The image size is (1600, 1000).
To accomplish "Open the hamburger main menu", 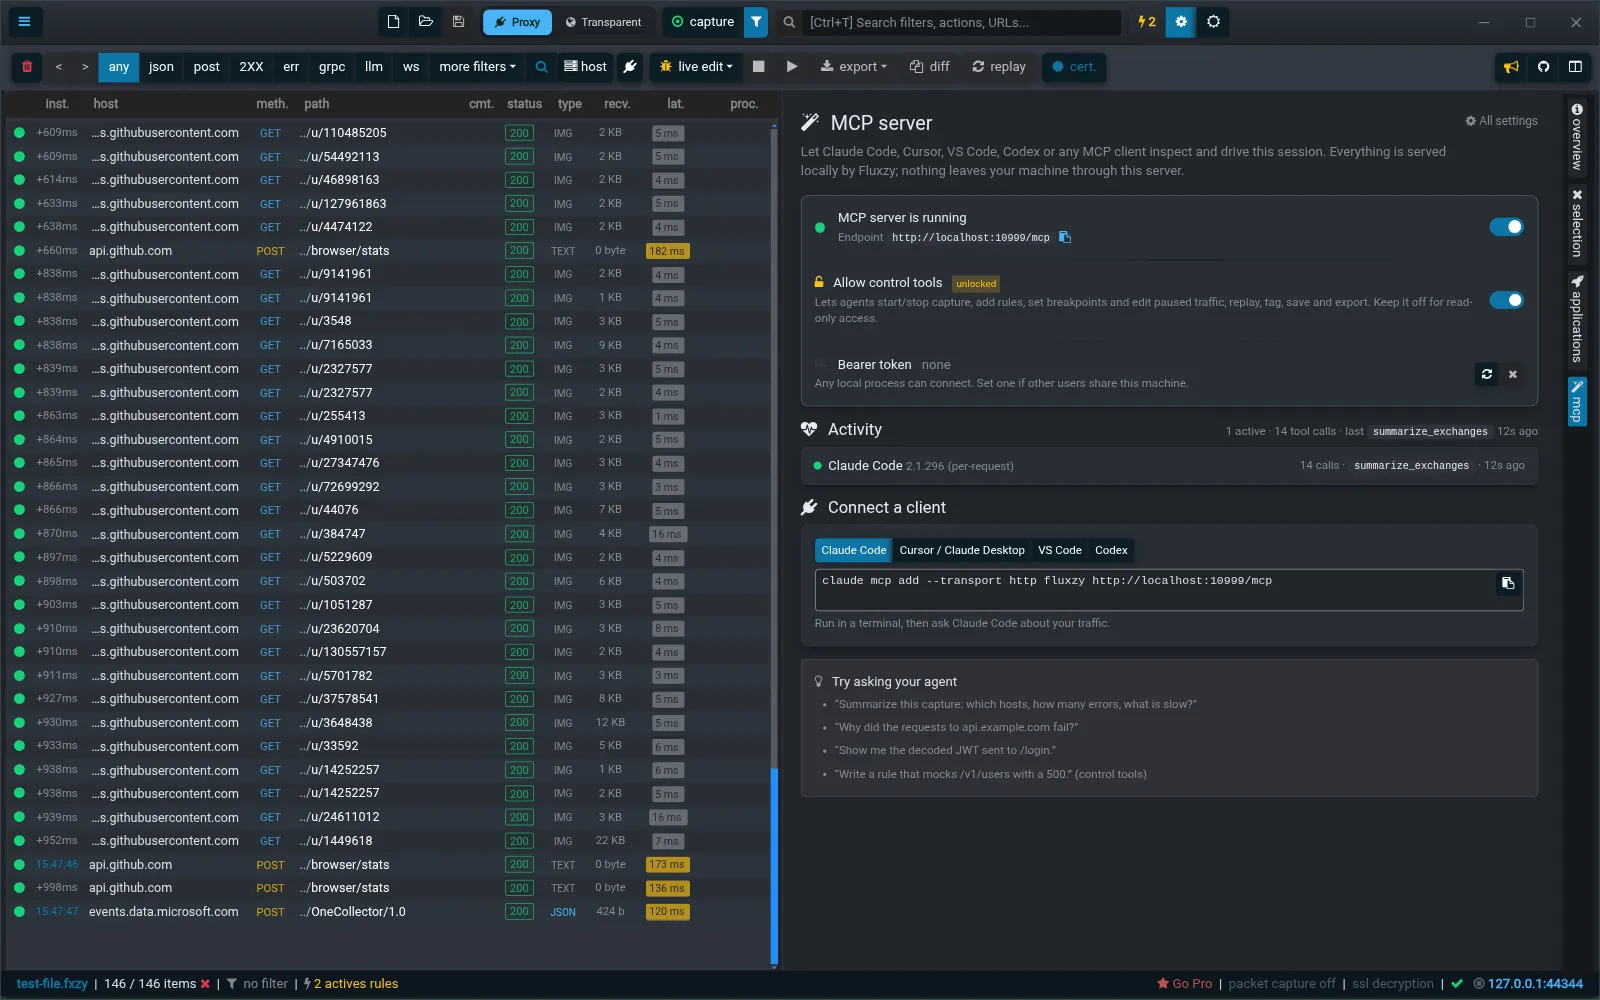I will [x=24, y=22].
